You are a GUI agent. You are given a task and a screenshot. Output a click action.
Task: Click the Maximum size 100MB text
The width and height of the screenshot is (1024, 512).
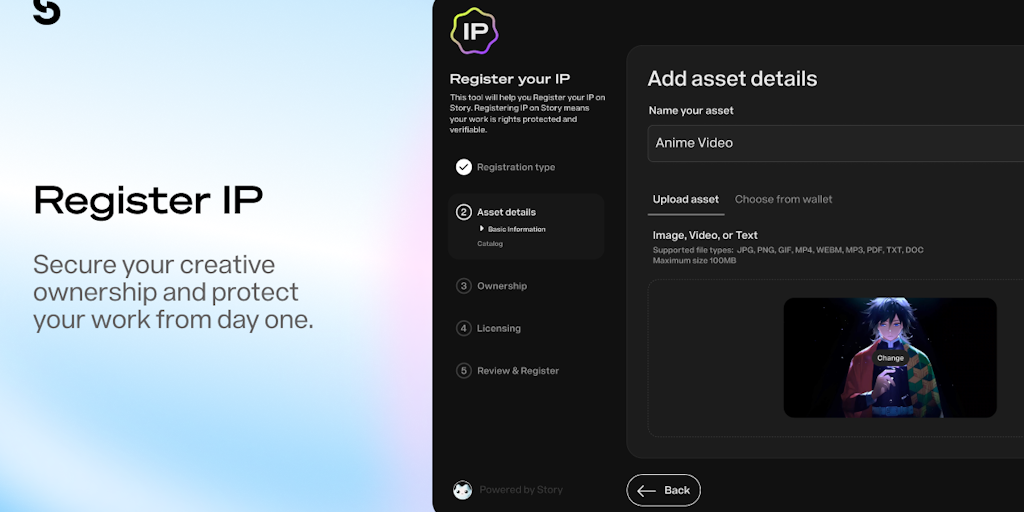point(694,261)
